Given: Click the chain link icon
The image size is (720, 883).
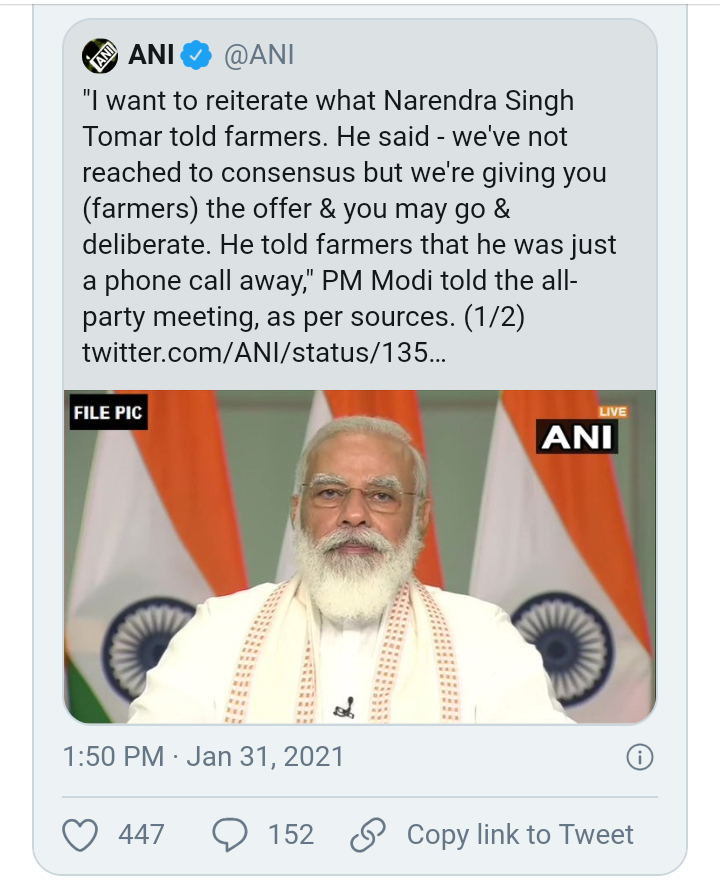Looking at the screenshot, I should (367, 834).
